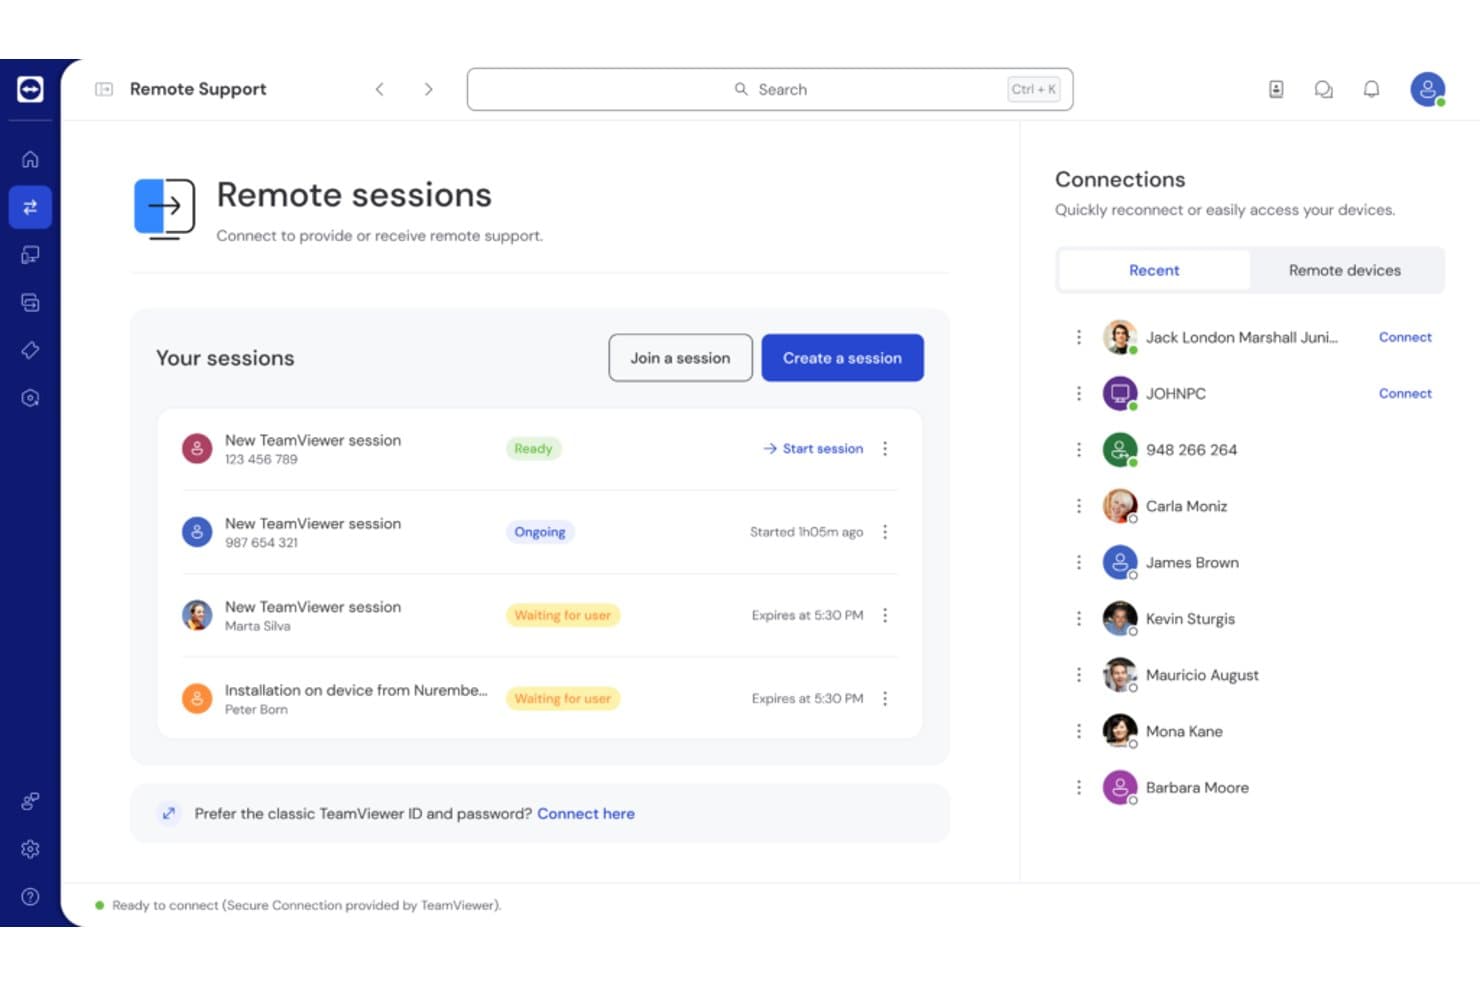Image resolution: width=1480 pixels, height=987 pixels.
Task: Open options menu for Peter Born session
Action: tap(885, 699)
